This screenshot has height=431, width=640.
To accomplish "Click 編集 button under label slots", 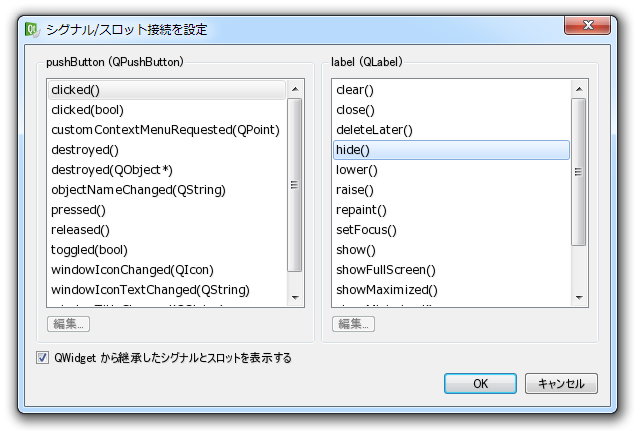I will click(353, 324).
